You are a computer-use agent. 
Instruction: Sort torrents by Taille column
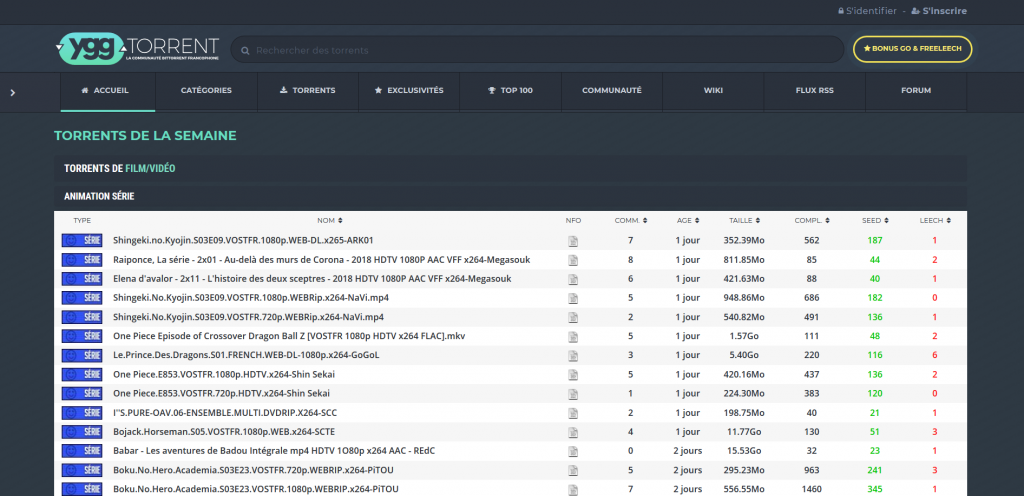point(743,220)
